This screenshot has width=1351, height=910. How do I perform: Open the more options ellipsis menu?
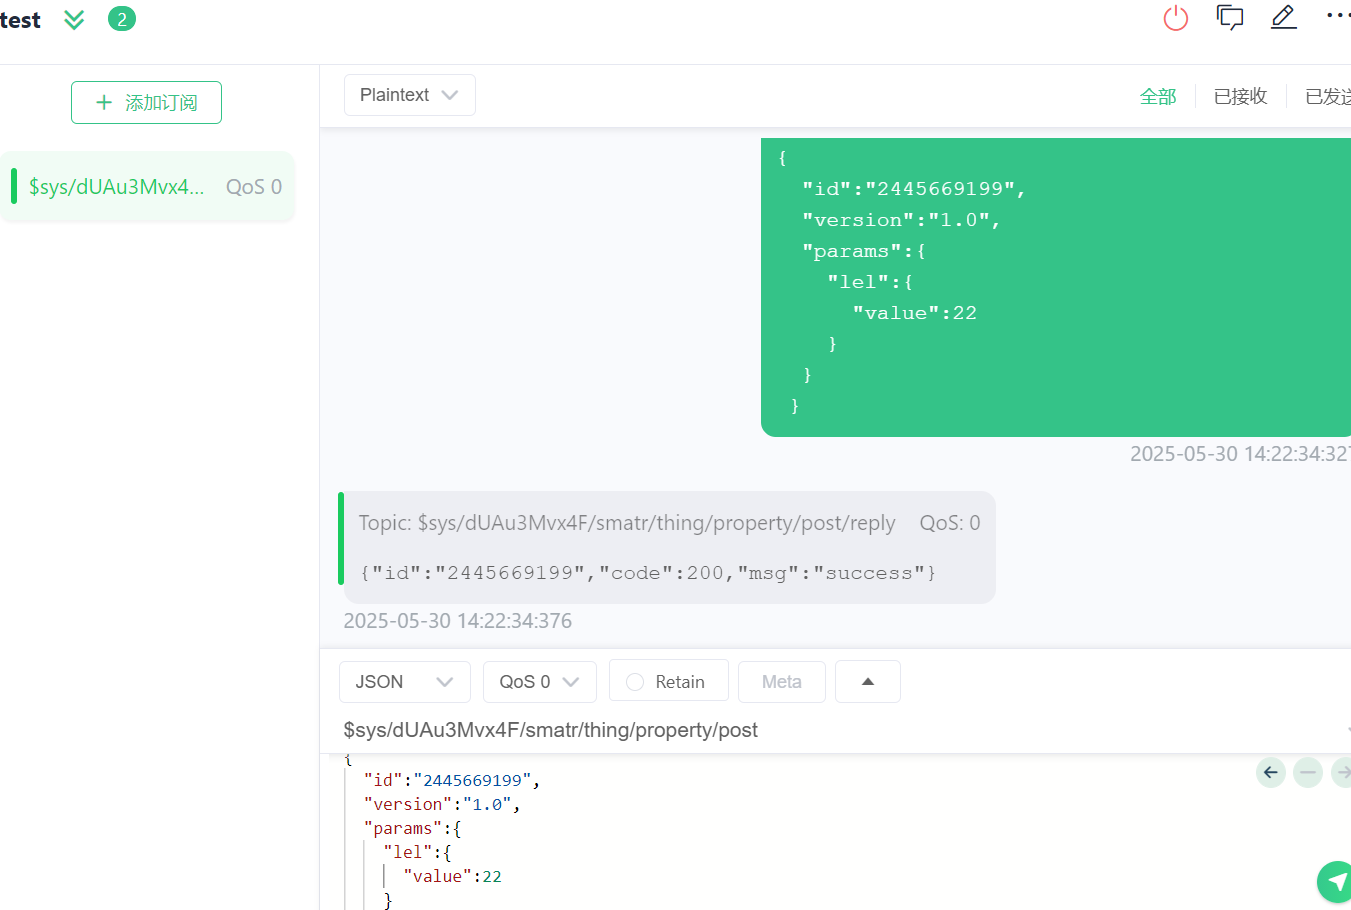[1338, 15]
